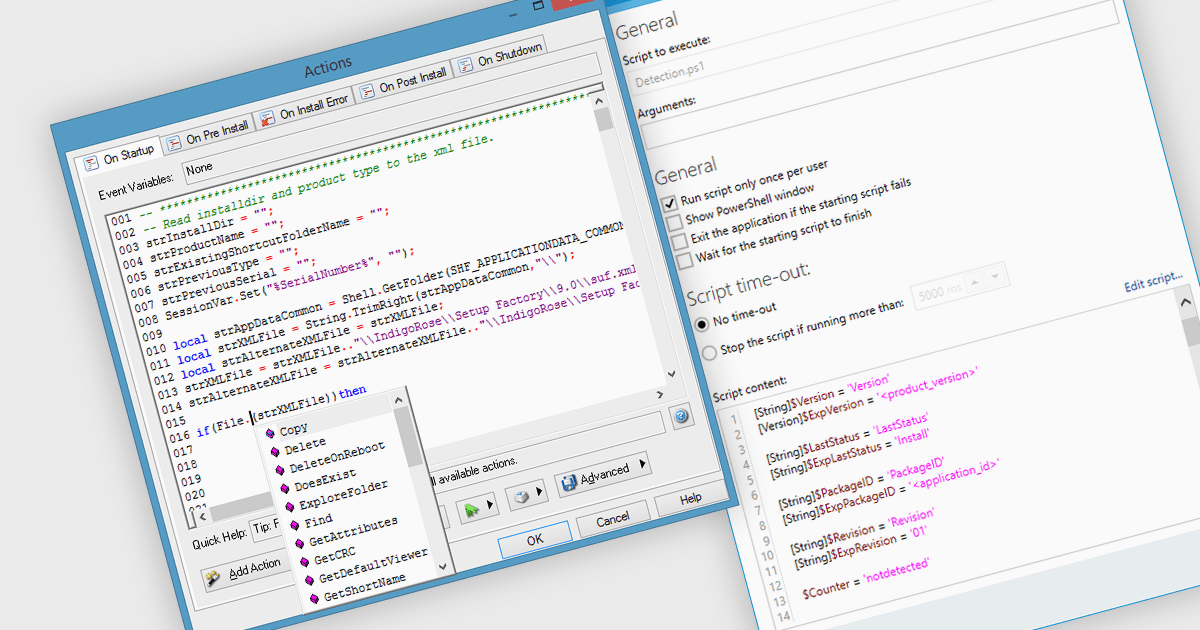Click the On Install Error tab icon
Screen dimensions: 1200x630
(267, 119)
